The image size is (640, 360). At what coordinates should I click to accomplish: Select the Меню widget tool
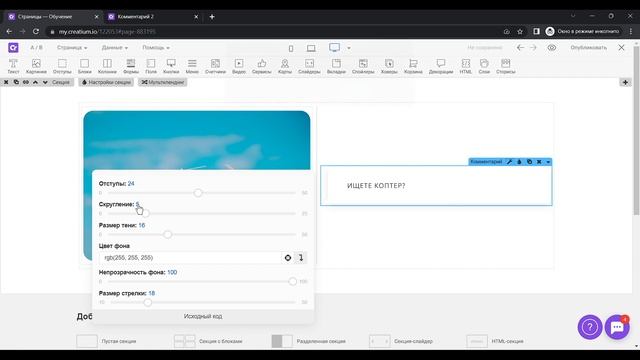[x=192, y=66]
